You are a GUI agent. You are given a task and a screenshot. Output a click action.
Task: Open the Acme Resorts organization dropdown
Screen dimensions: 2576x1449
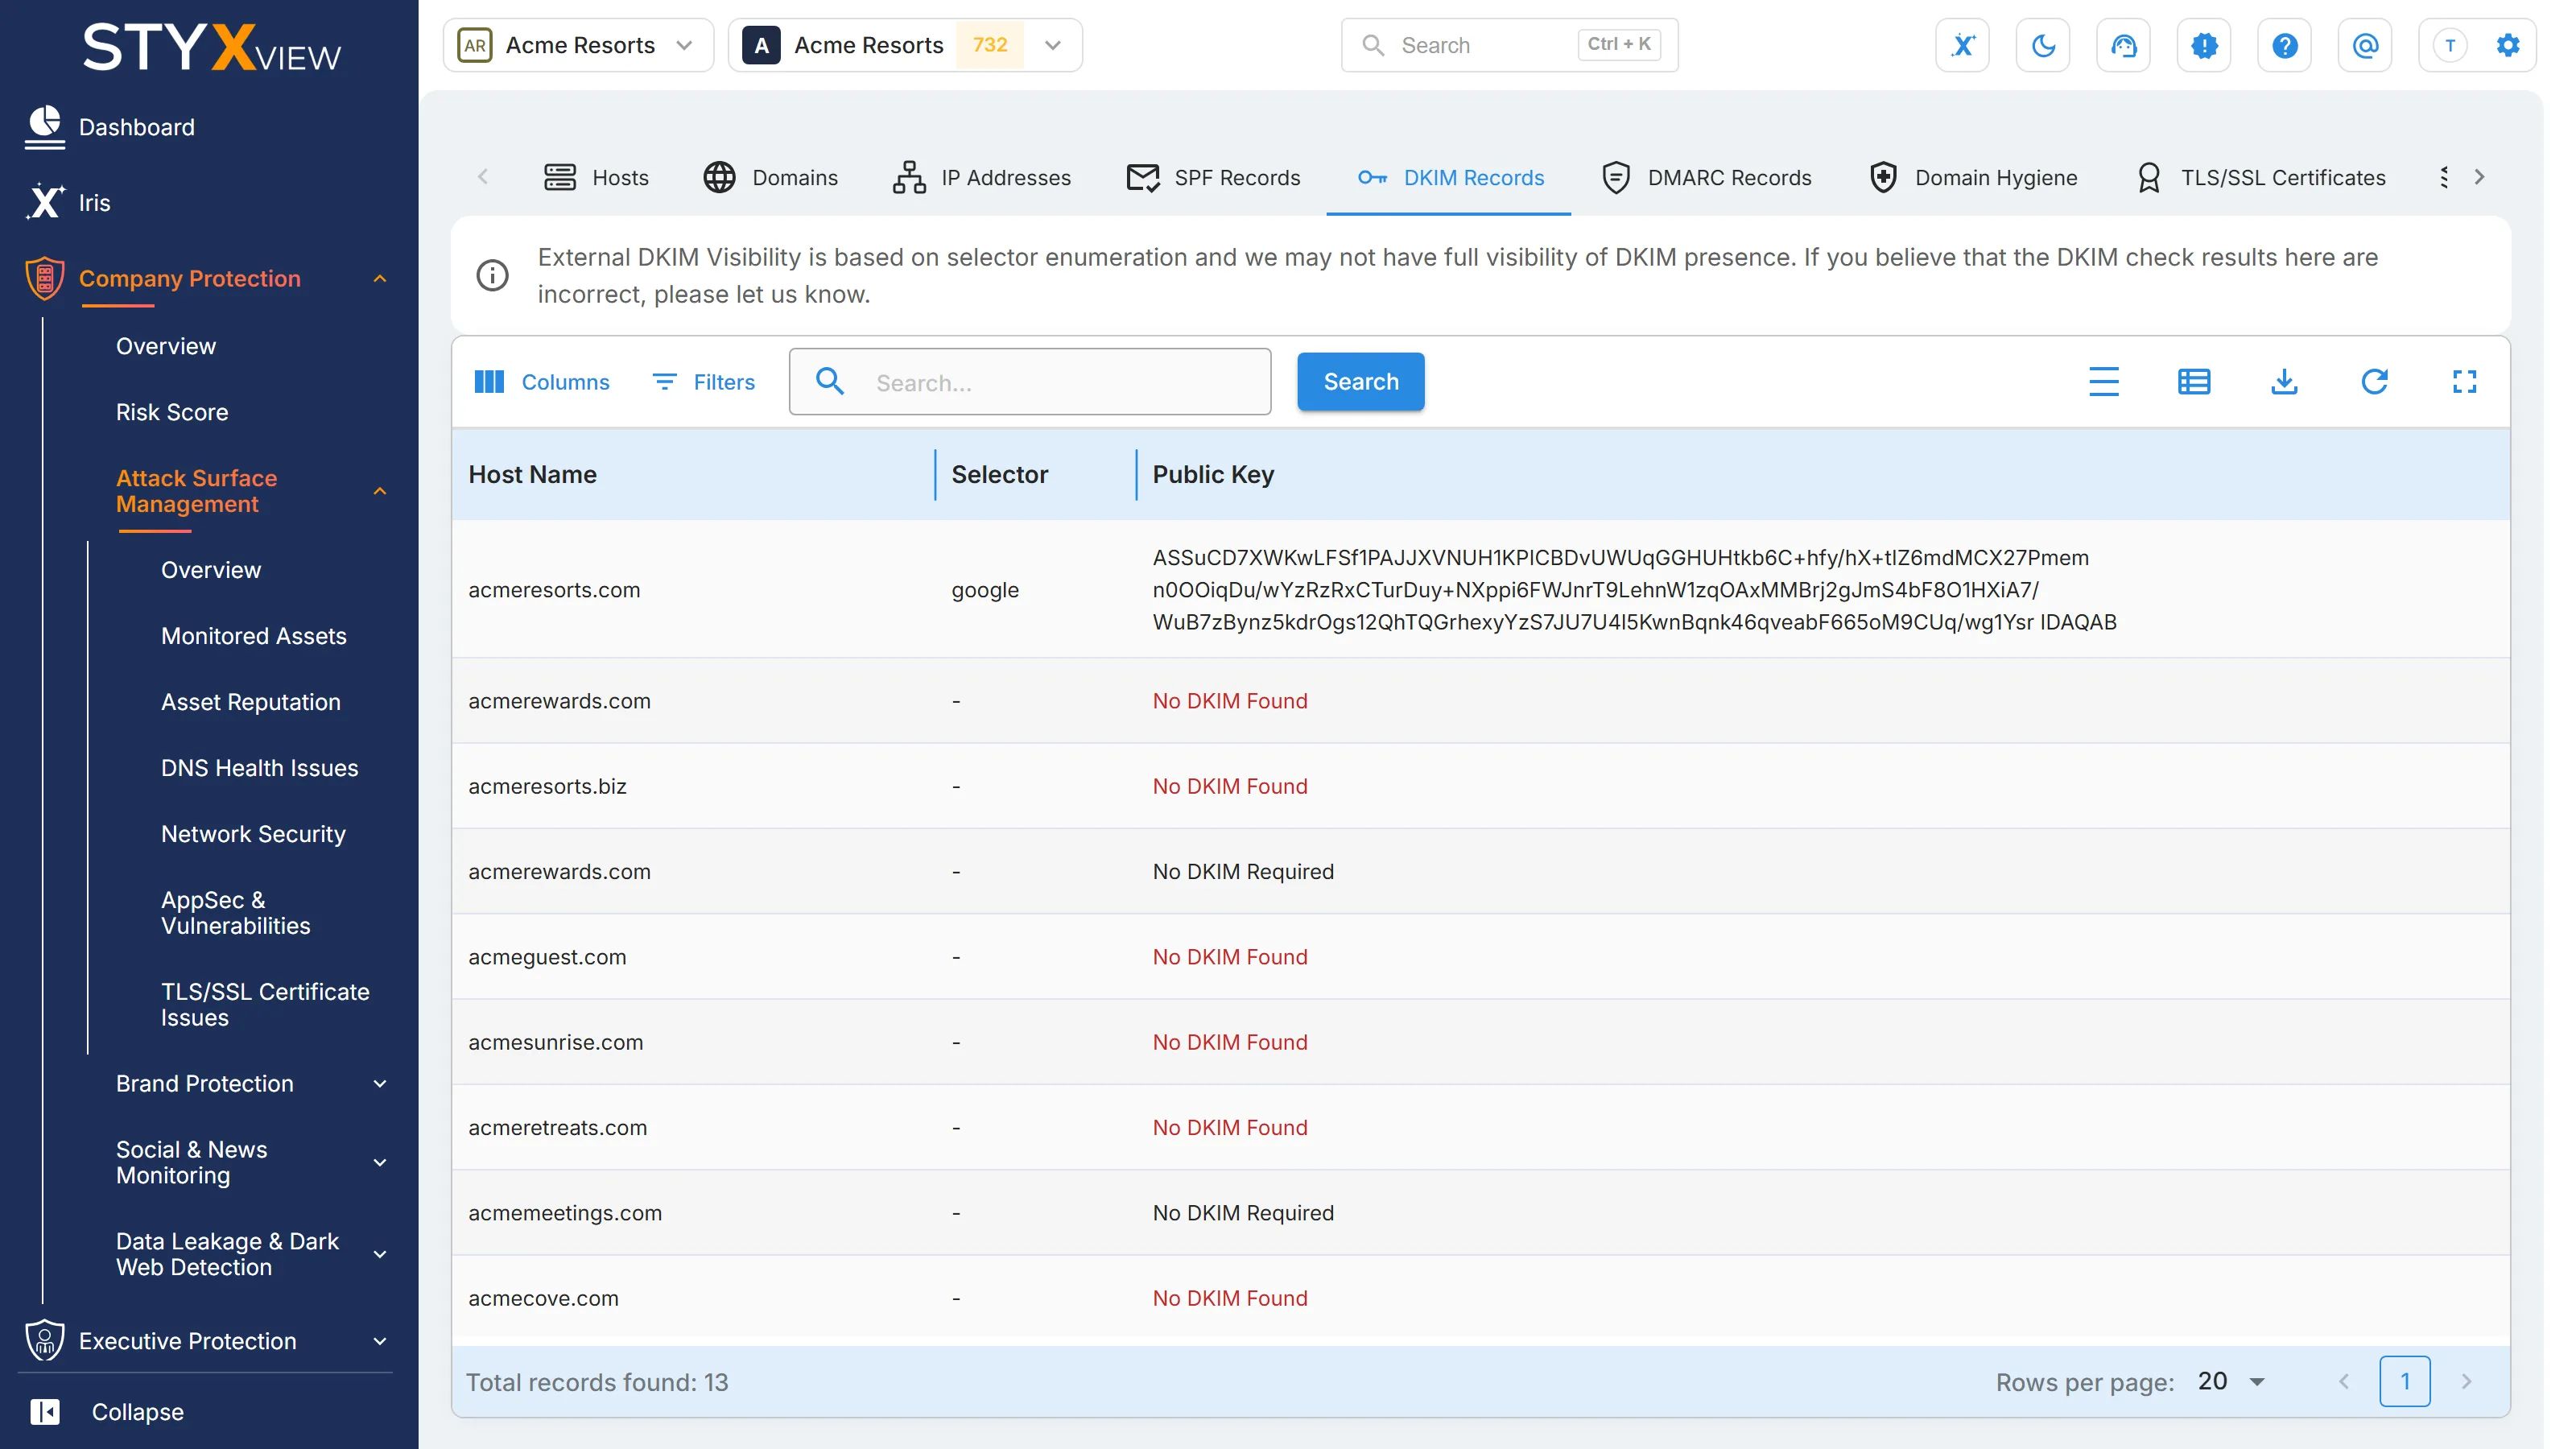(x=578, y=45)
